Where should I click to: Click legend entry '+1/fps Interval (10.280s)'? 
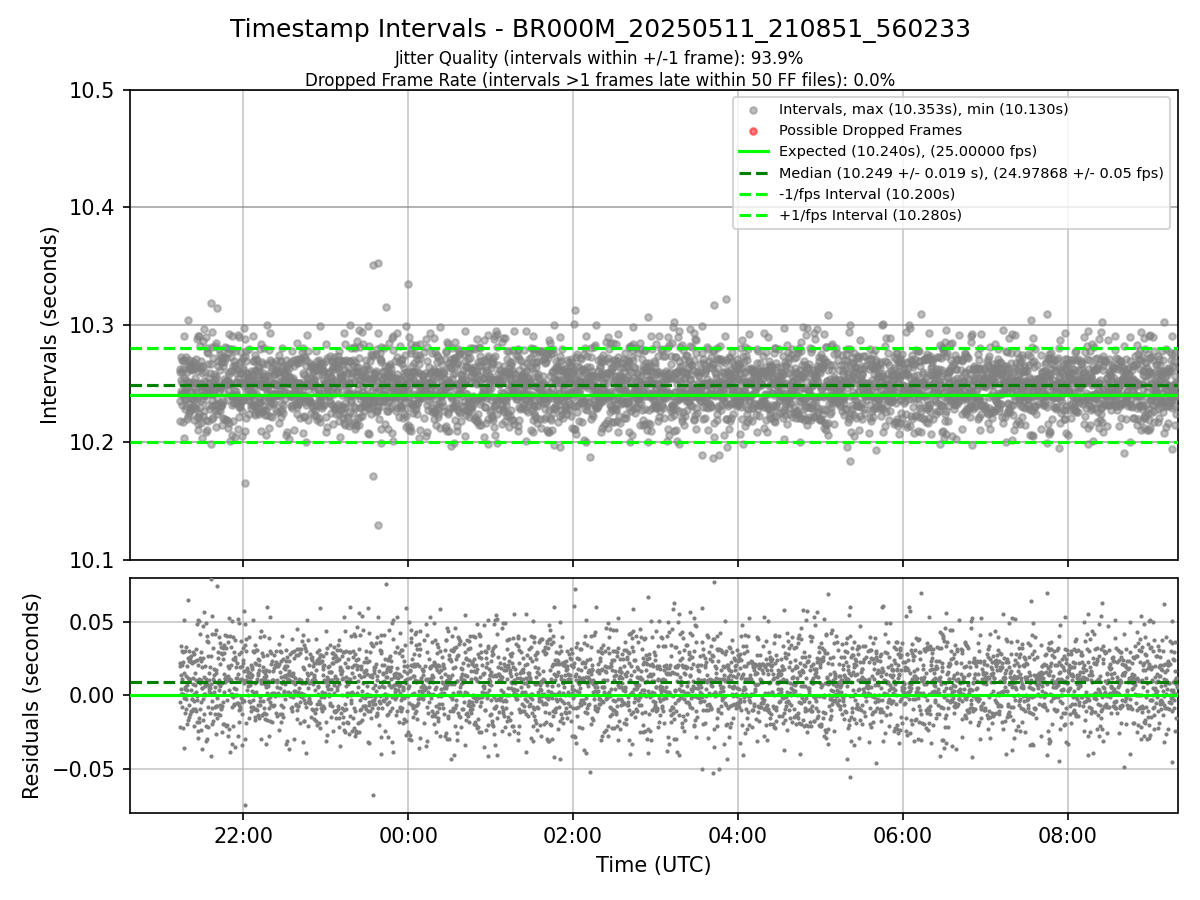(x=870, y=214)
